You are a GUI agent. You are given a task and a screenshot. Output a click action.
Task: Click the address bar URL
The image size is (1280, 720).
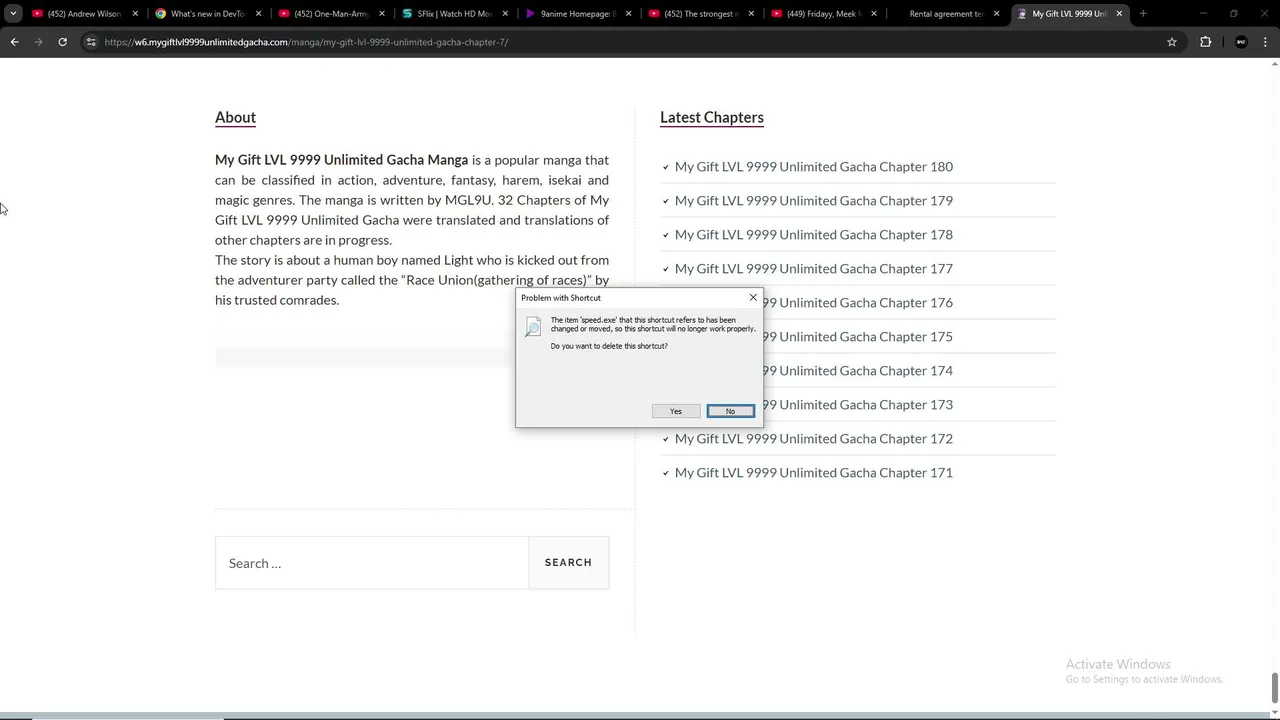pos(306,42)
